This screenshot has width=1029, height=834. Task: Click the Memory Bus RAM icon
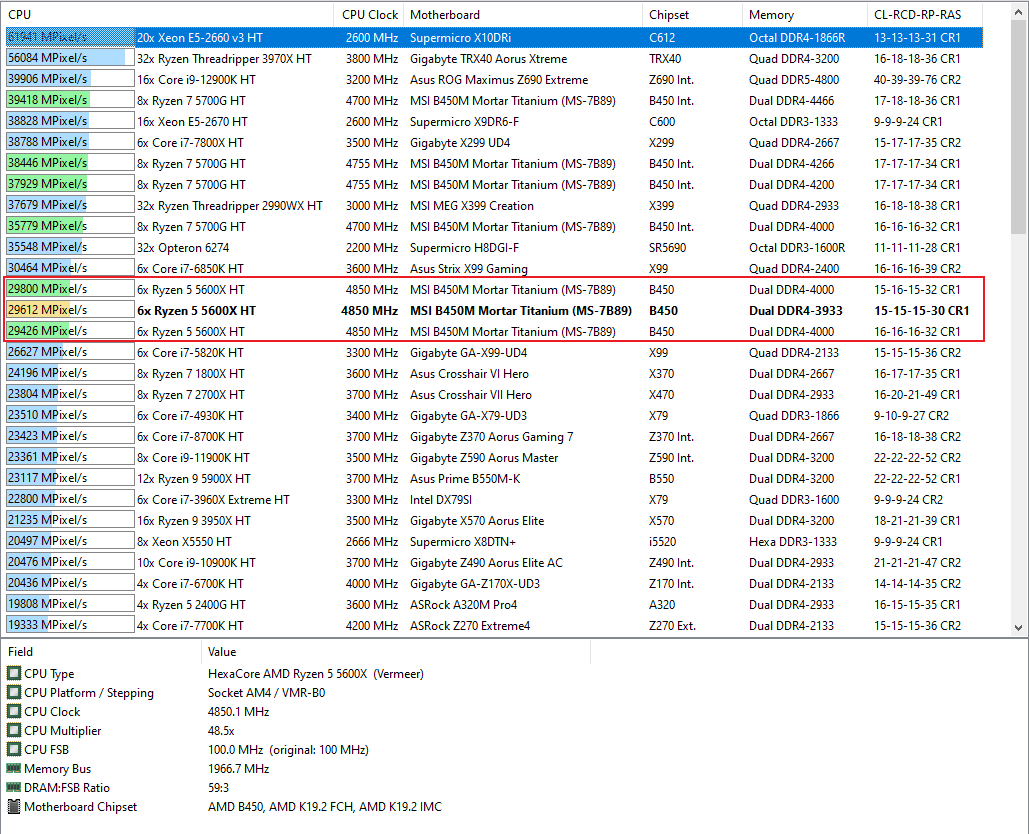click(x=13, y=768)
